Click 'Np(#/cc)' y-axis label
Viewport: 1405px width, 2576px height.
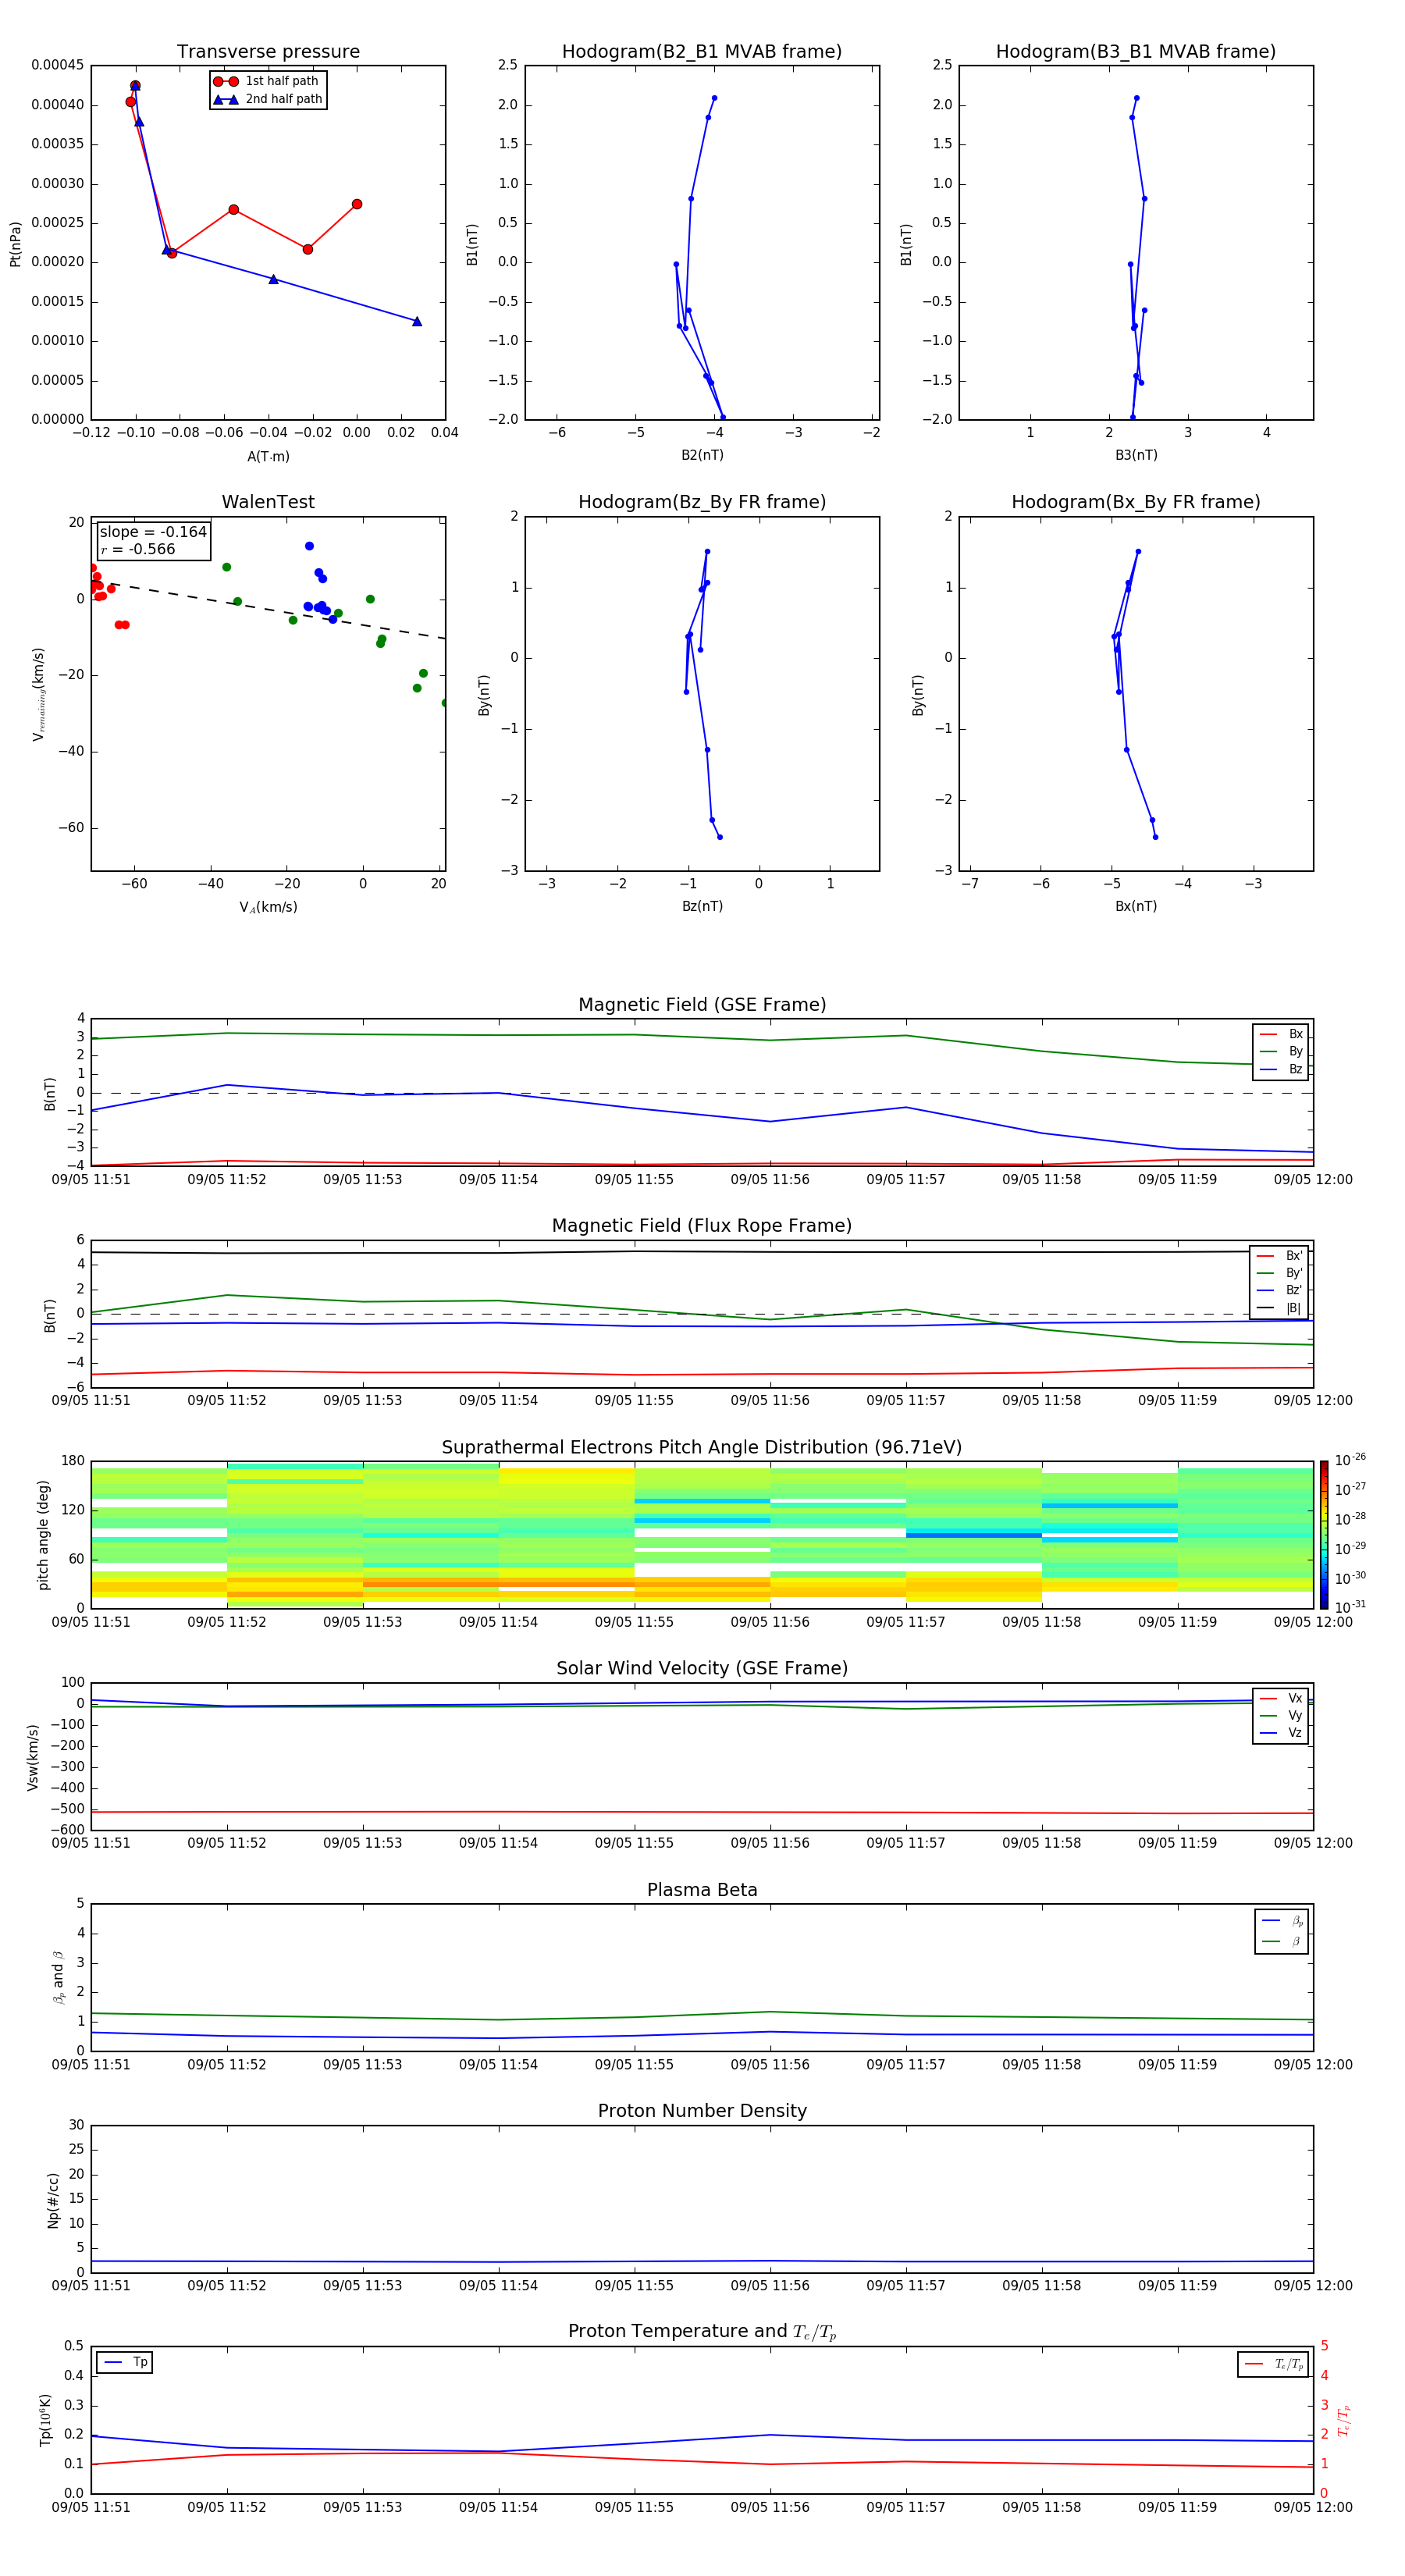pyautogui.click(x=53, y=2200)
